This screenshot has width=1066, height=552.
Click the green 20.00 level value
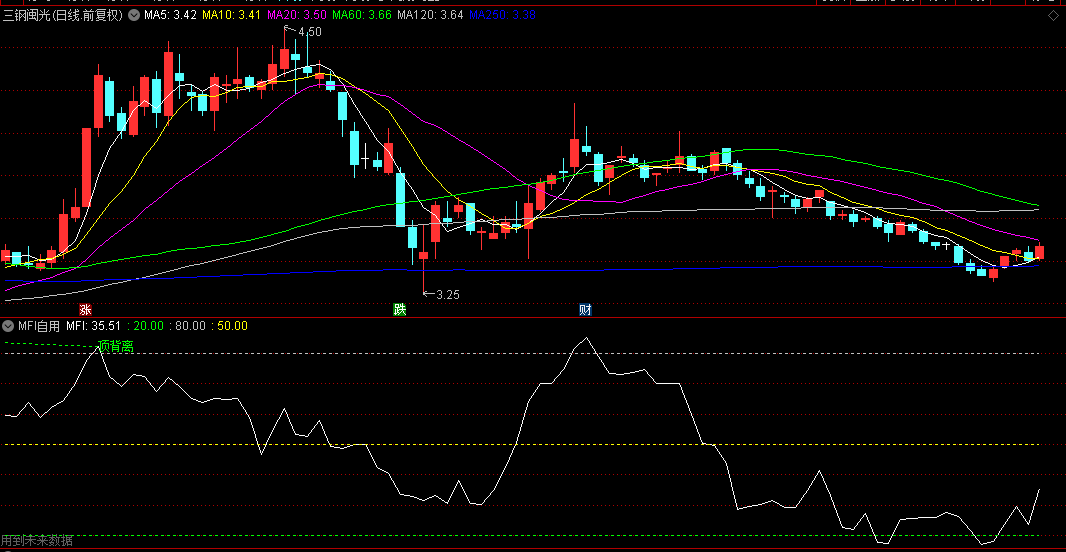[x=149, y=326]
